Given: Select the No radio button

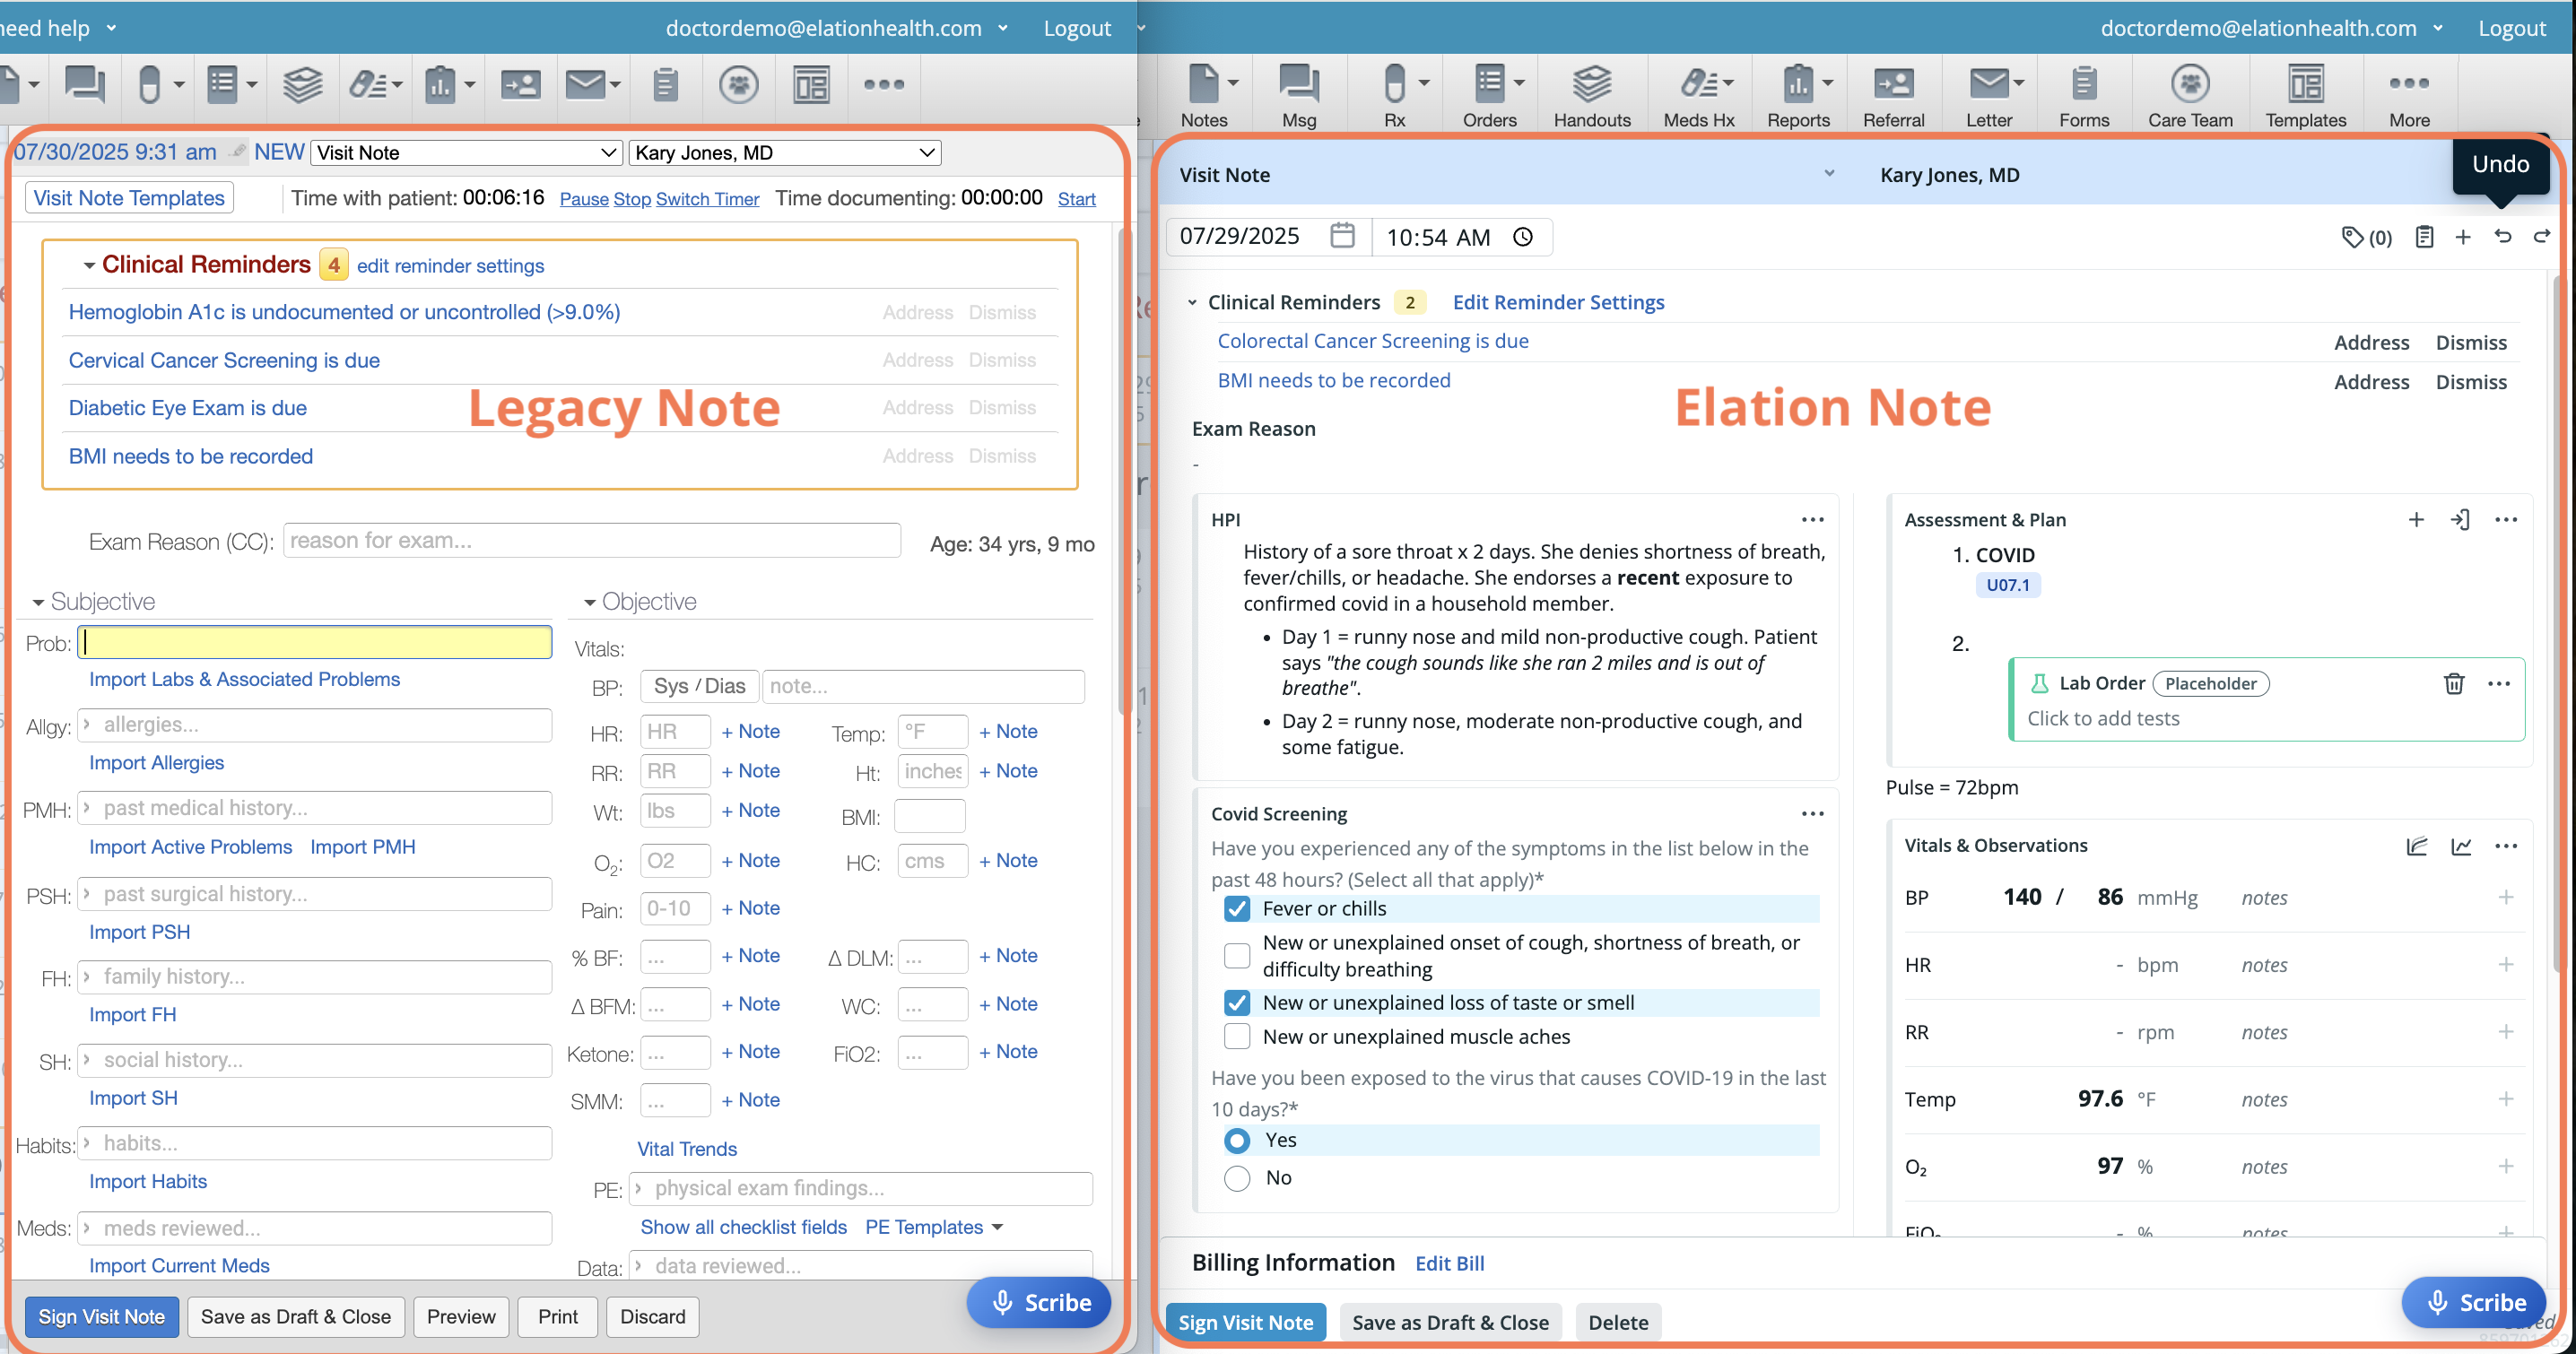Looking at the screenshot, I should (x=1237, y=1178).
